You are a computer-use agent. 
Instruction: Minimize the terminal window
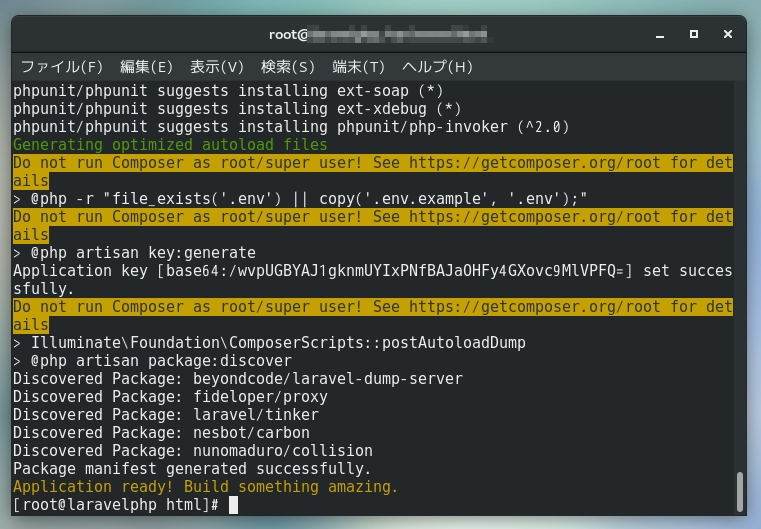pyautogui.click(x=660, y=34)
